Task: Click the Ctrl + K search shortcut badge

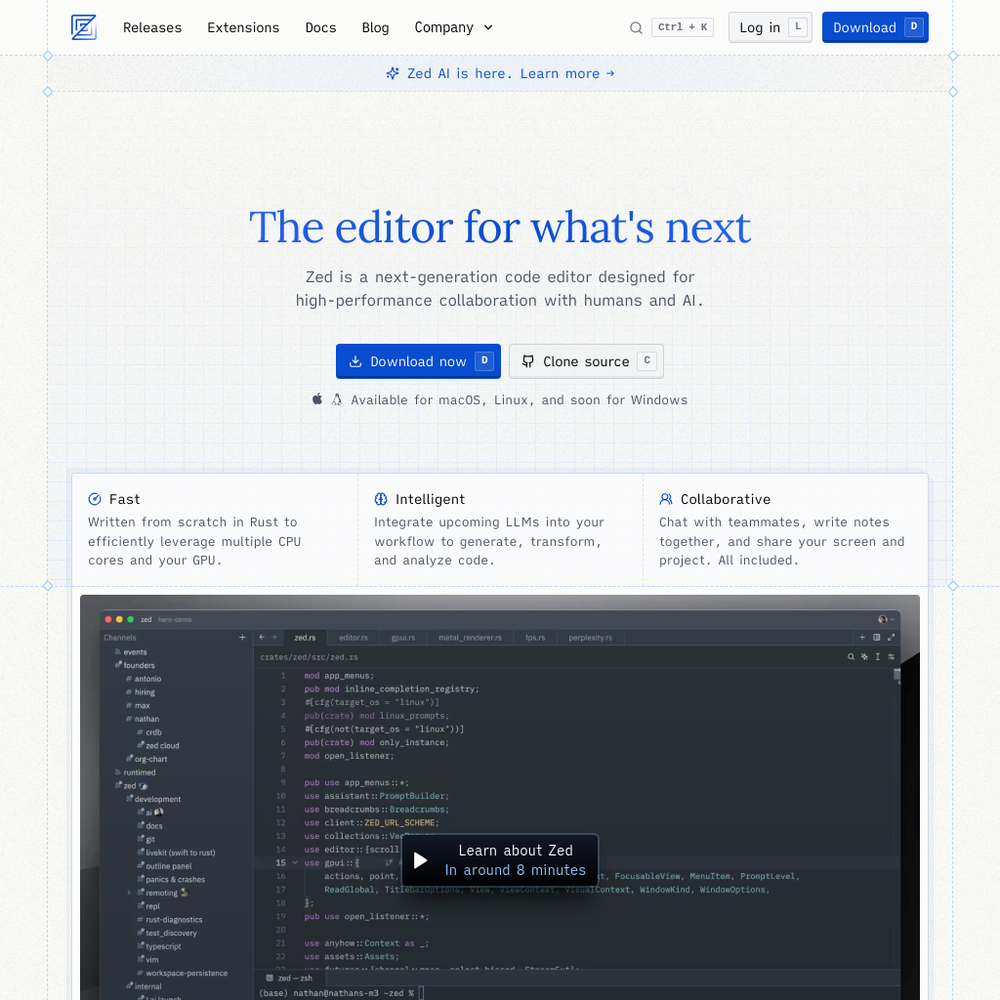Action: (682, 27)
